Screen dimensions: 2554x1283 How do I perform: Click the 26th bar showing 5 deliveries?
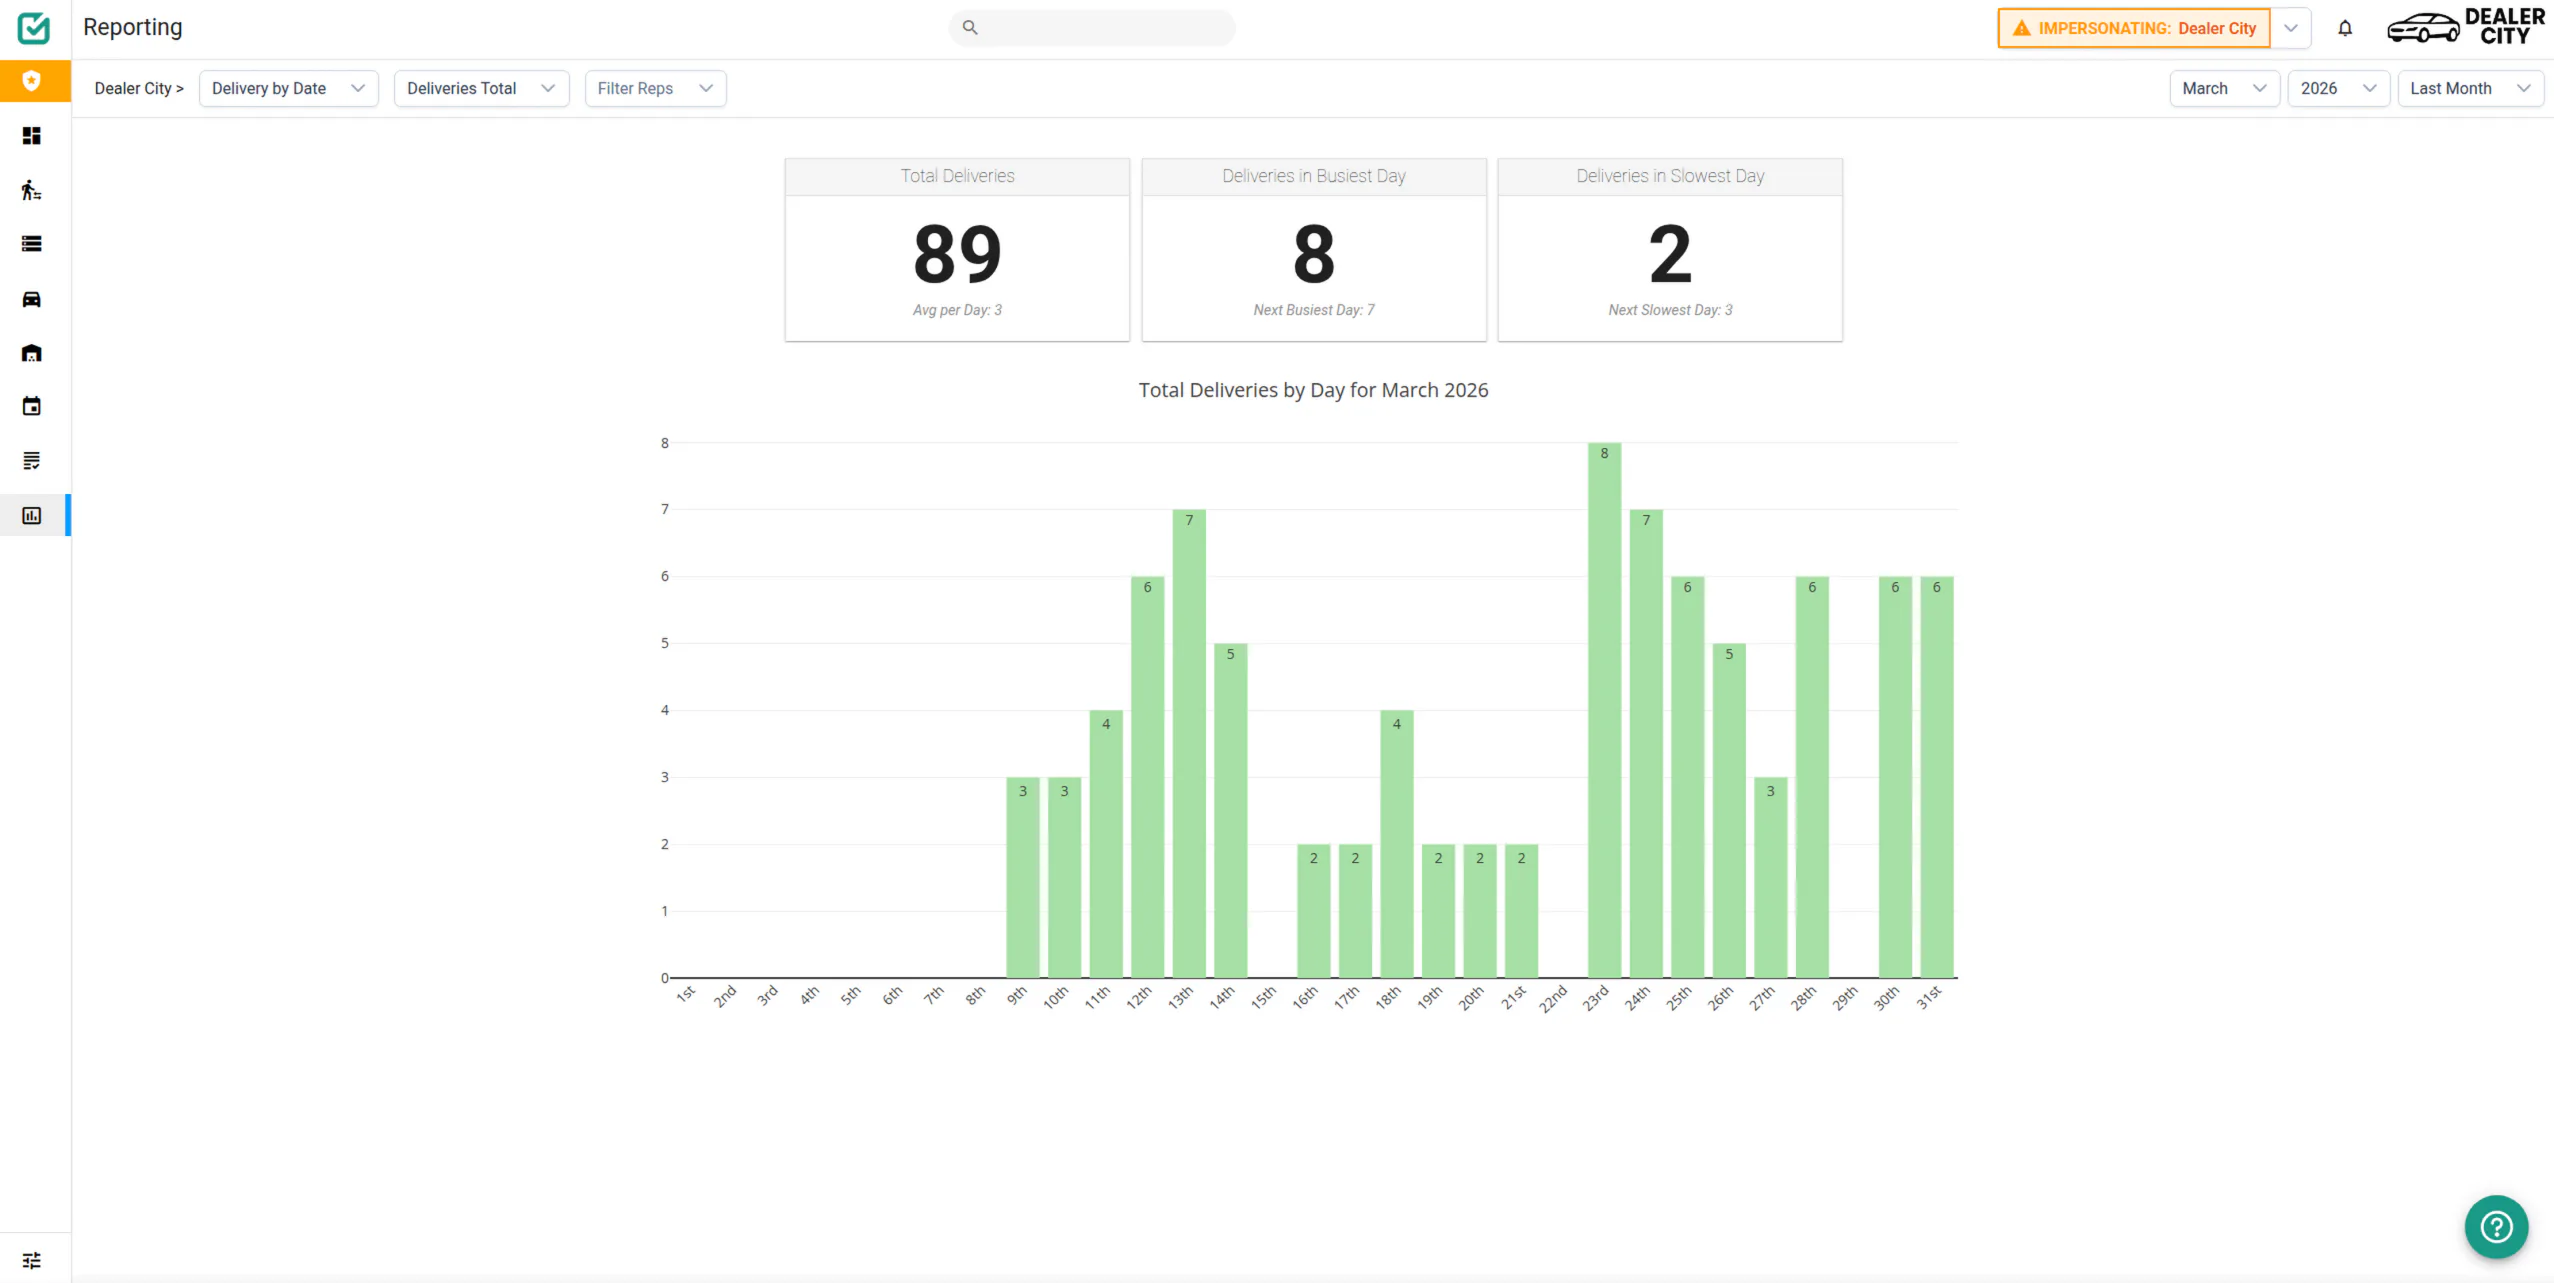pyautogui.click(x=1729, y=811)
